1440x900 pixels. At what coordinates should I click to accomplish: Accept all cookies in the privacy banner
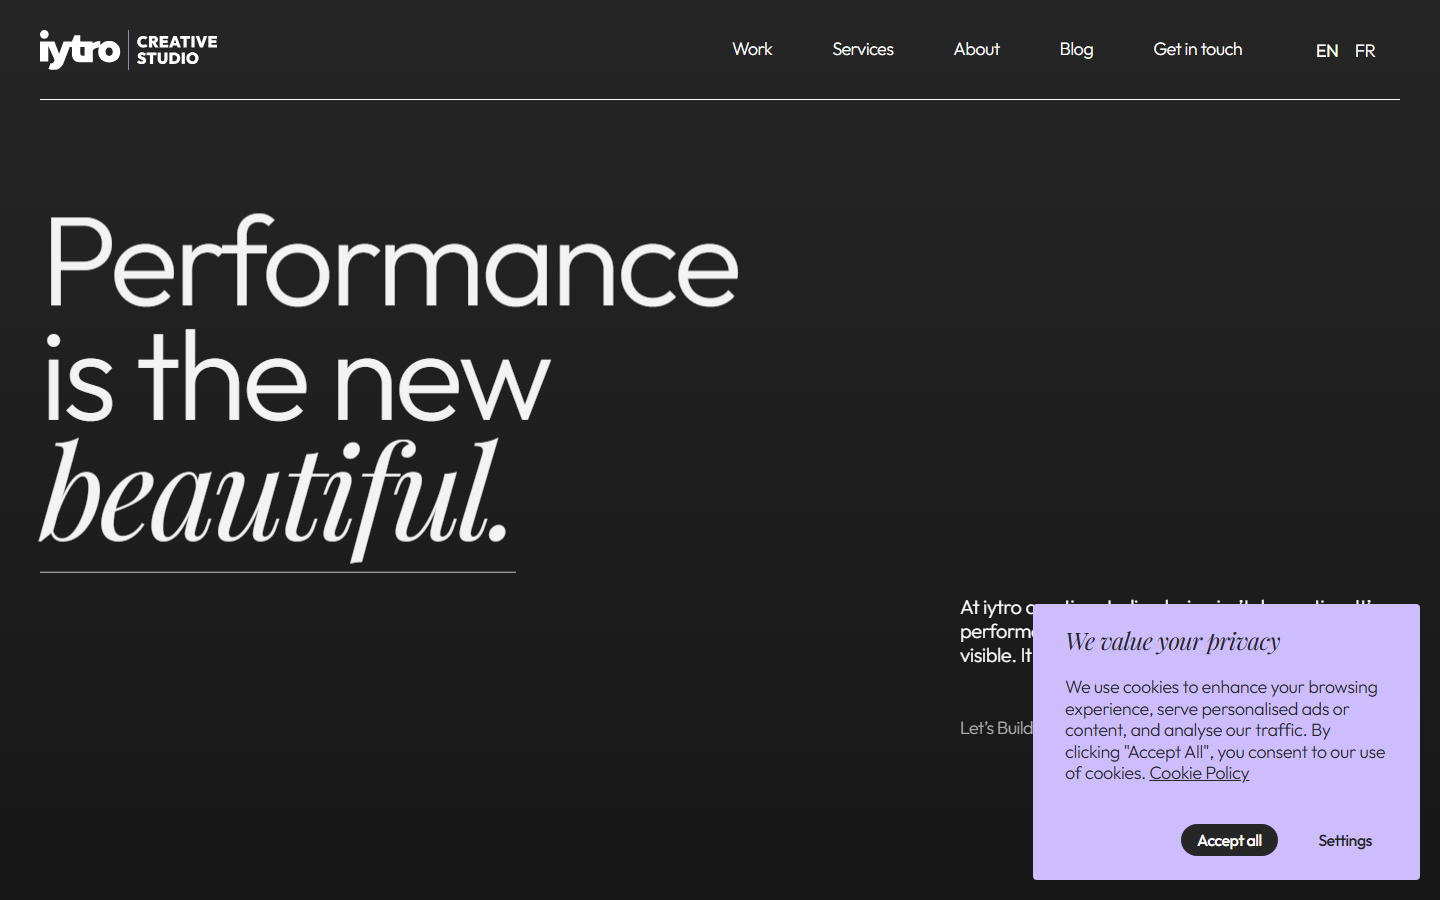click(x=1229, y=840)
